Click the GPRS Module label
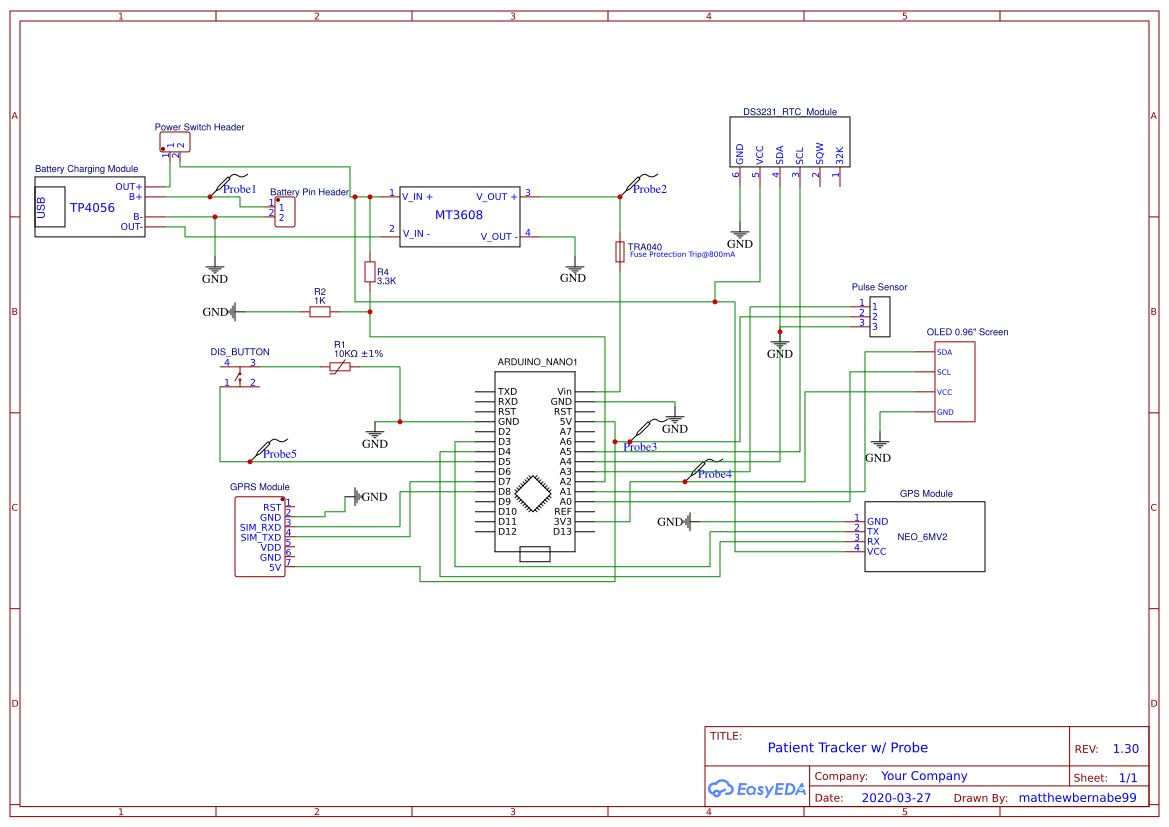The width and height of the screenshot is (1169, 827). click(x=259, y=487)
